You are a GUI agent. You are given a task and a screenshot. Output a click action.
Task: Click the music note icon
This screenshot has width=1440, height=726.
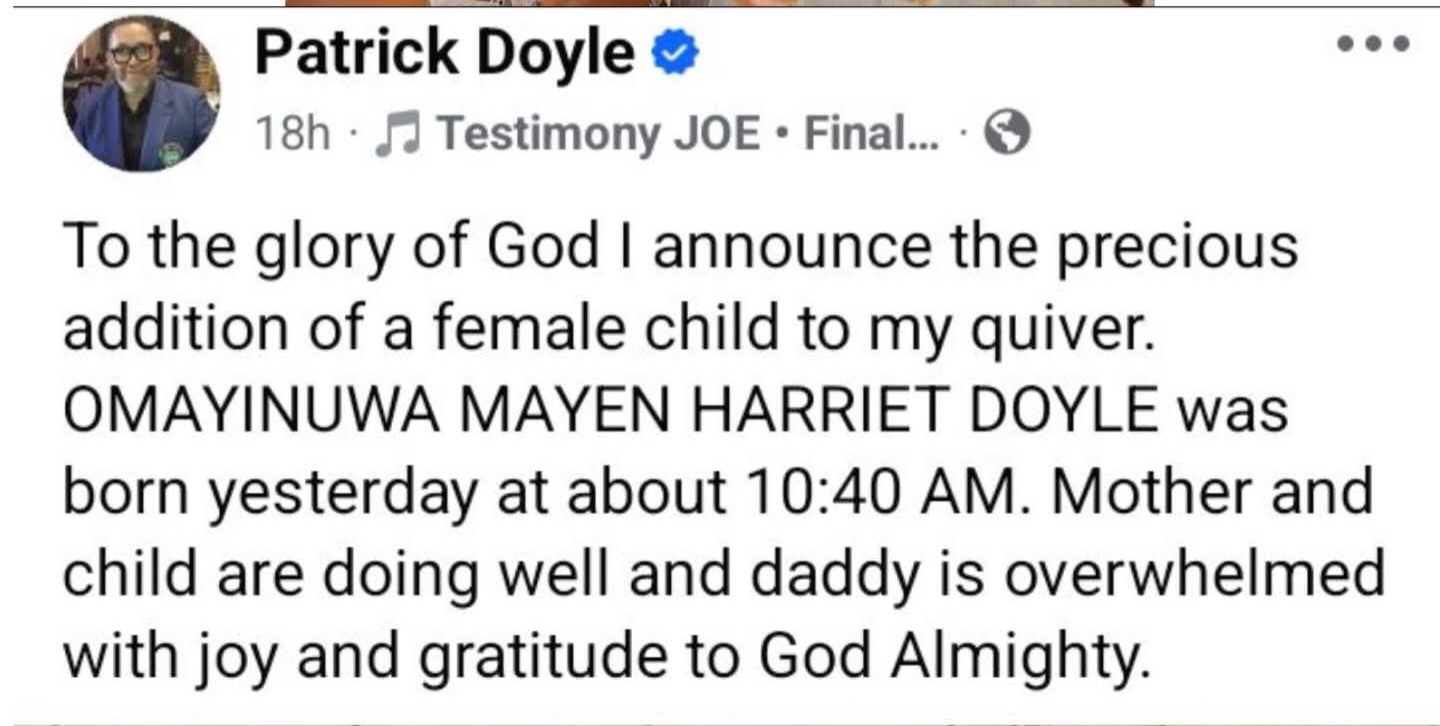pyautogui.click(x=395, y=134)
